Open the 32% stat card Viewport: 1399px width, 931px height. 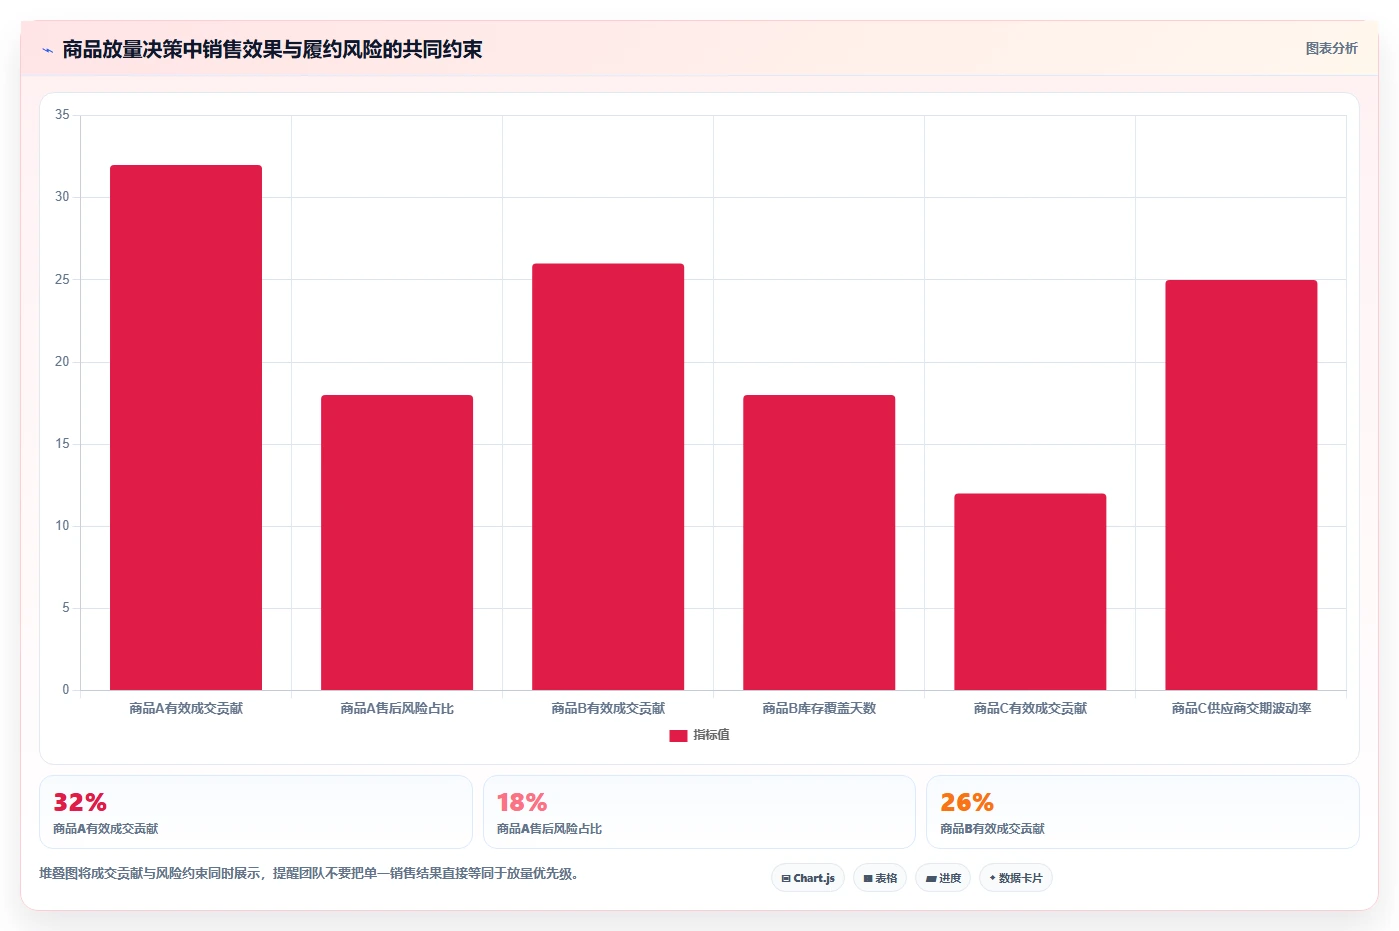256,812
